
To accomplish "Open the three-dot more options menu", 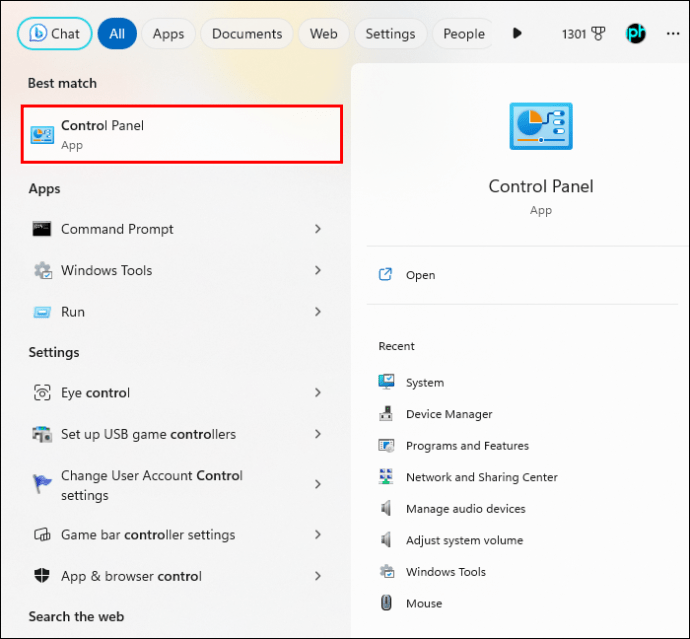I will pyautogui.click(x=673, y=33).
